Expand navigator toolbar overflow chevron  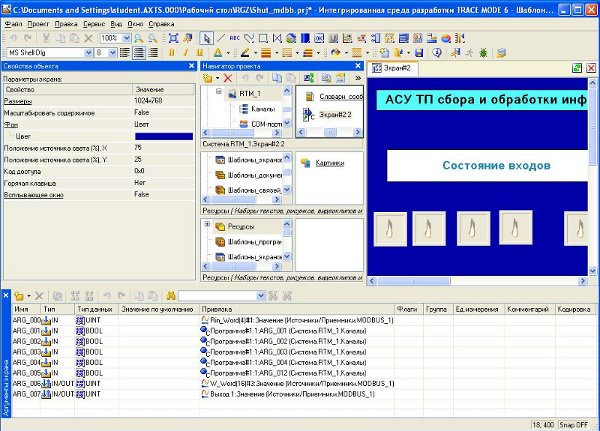pos(358,78)
